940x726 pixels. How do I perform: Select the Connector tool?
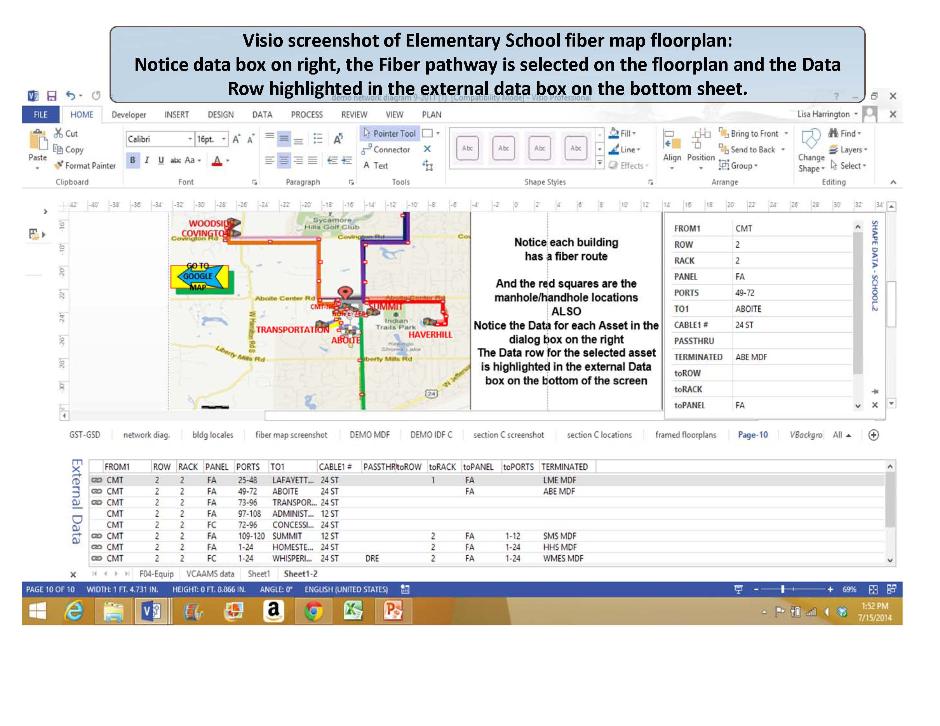[x=386, y=149]
